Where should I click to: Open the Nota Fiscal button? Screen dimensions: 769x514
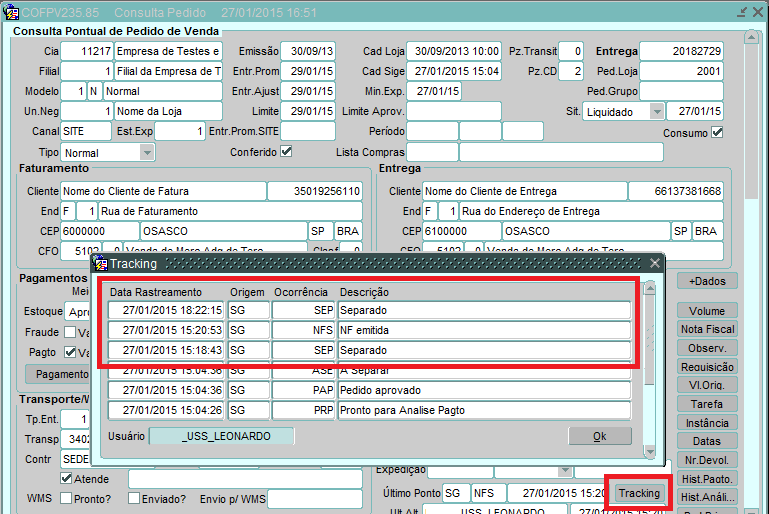coord(707,329)
